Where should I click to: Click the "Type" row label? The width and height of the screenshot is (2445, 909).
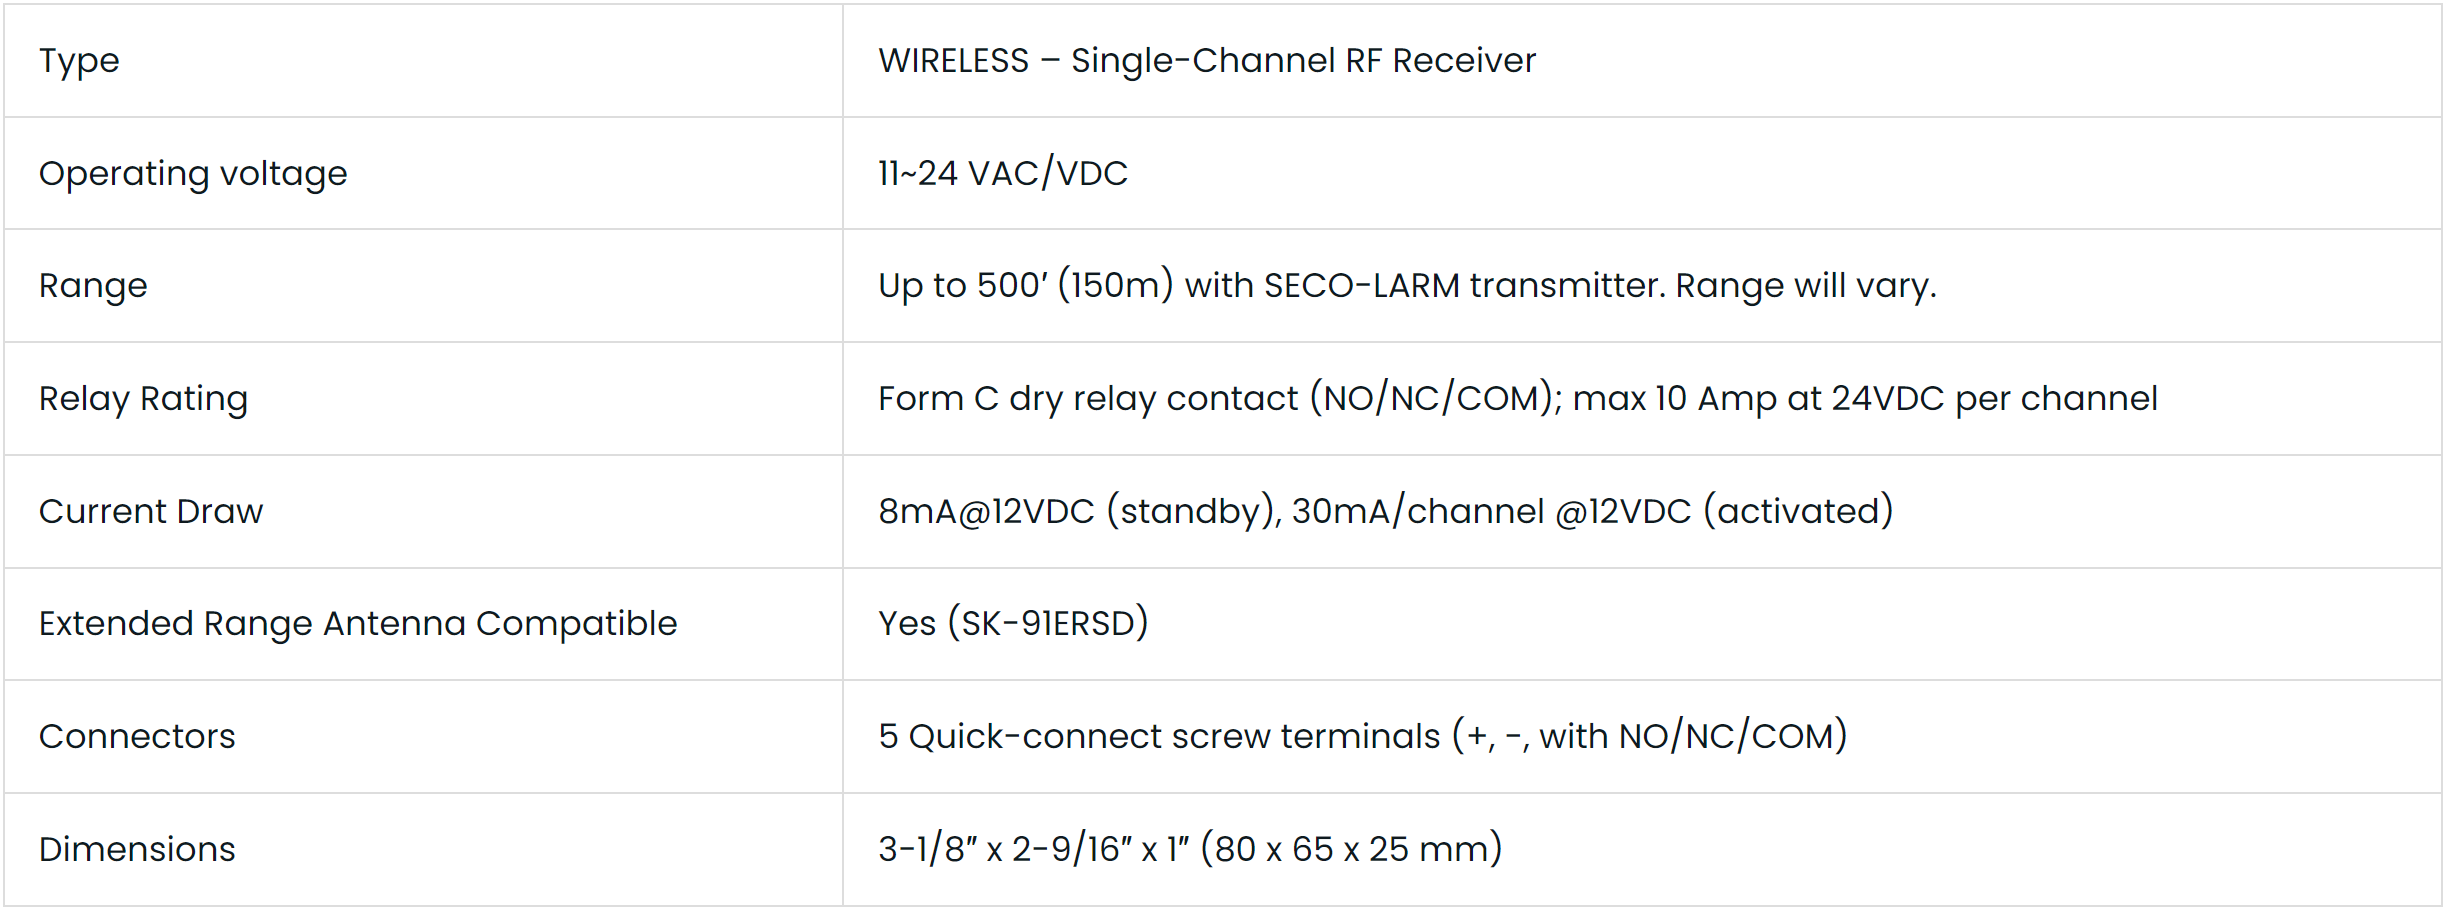click(x=79, y=61)
